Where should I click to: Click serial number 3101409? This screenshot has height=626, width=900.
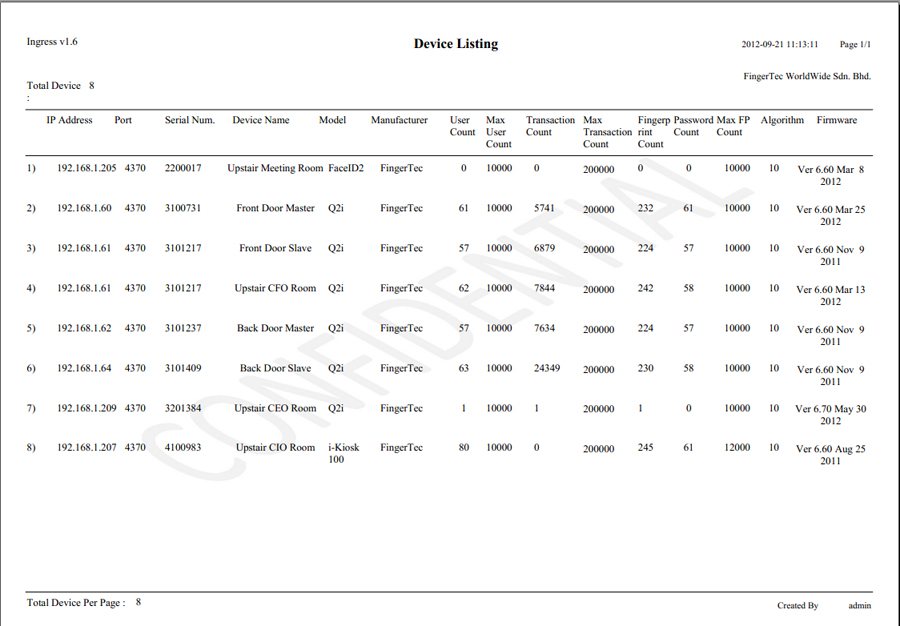click(183, 368)
